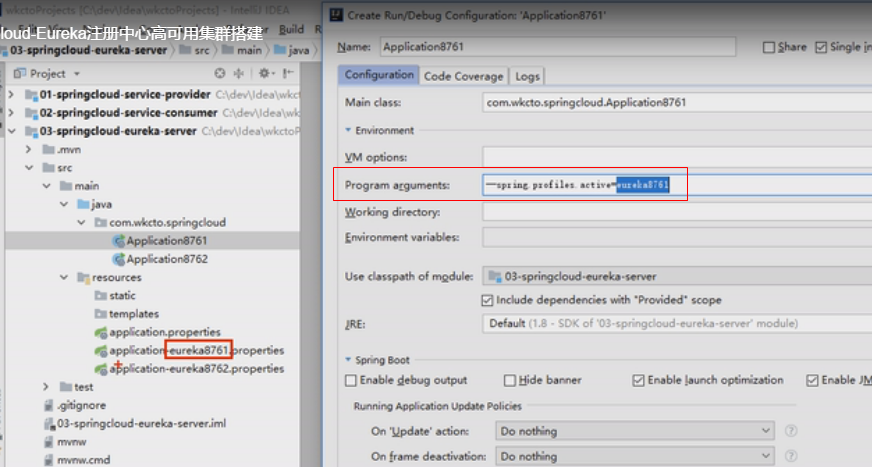
Task: Open the JRE dropdown field
Action: point(677,323)
